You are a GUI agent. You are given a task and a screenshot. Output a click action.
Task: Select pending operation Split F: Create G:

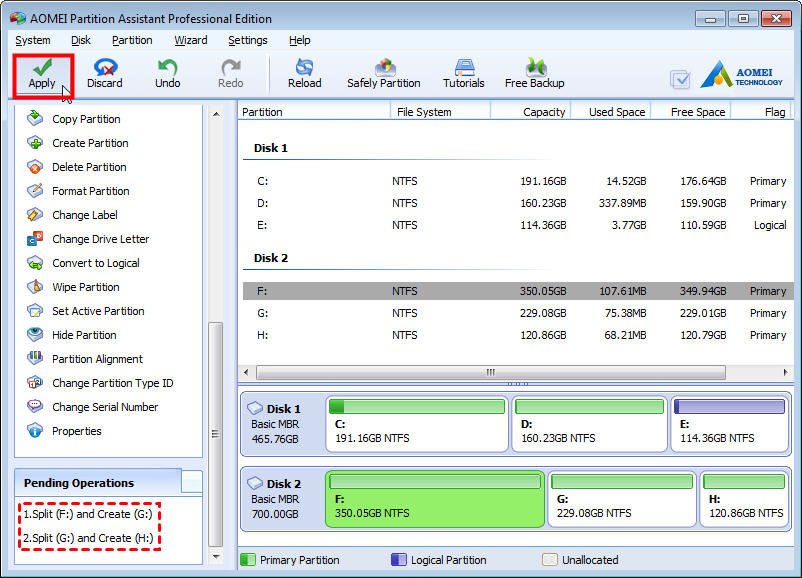click(x=88, y=514)
